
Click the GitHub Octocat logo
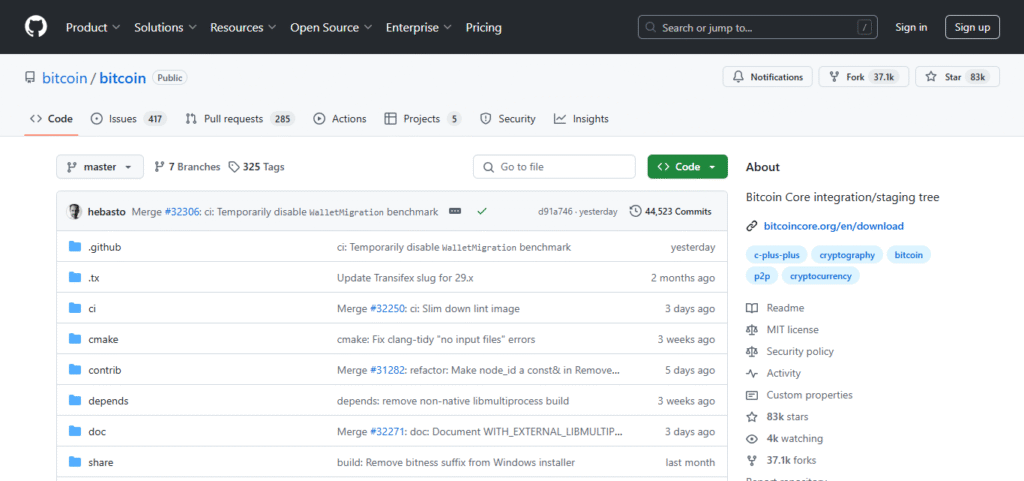coord(36,27)
